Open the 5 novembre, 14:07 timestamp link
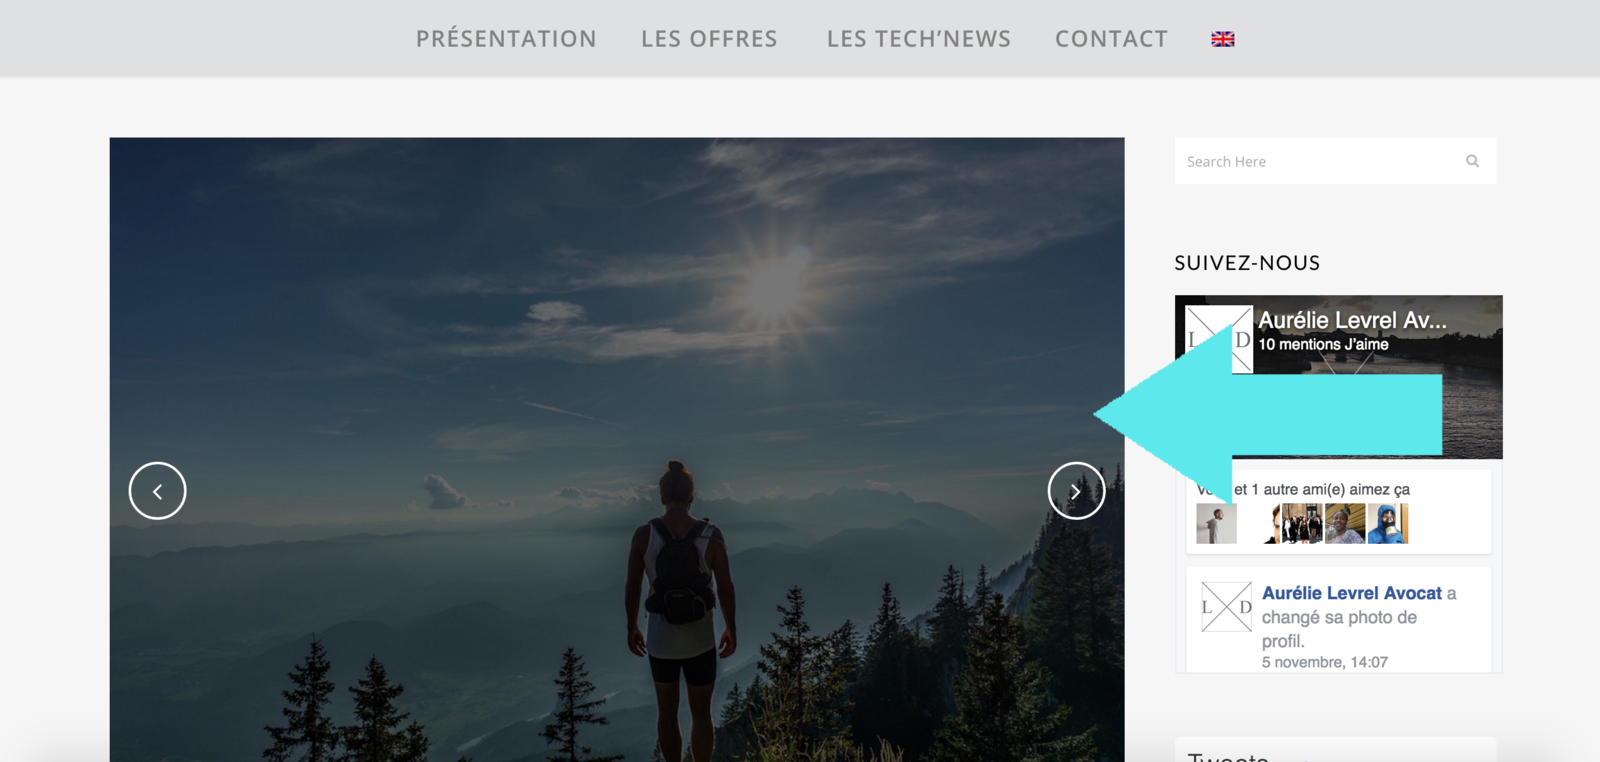 1325,662
